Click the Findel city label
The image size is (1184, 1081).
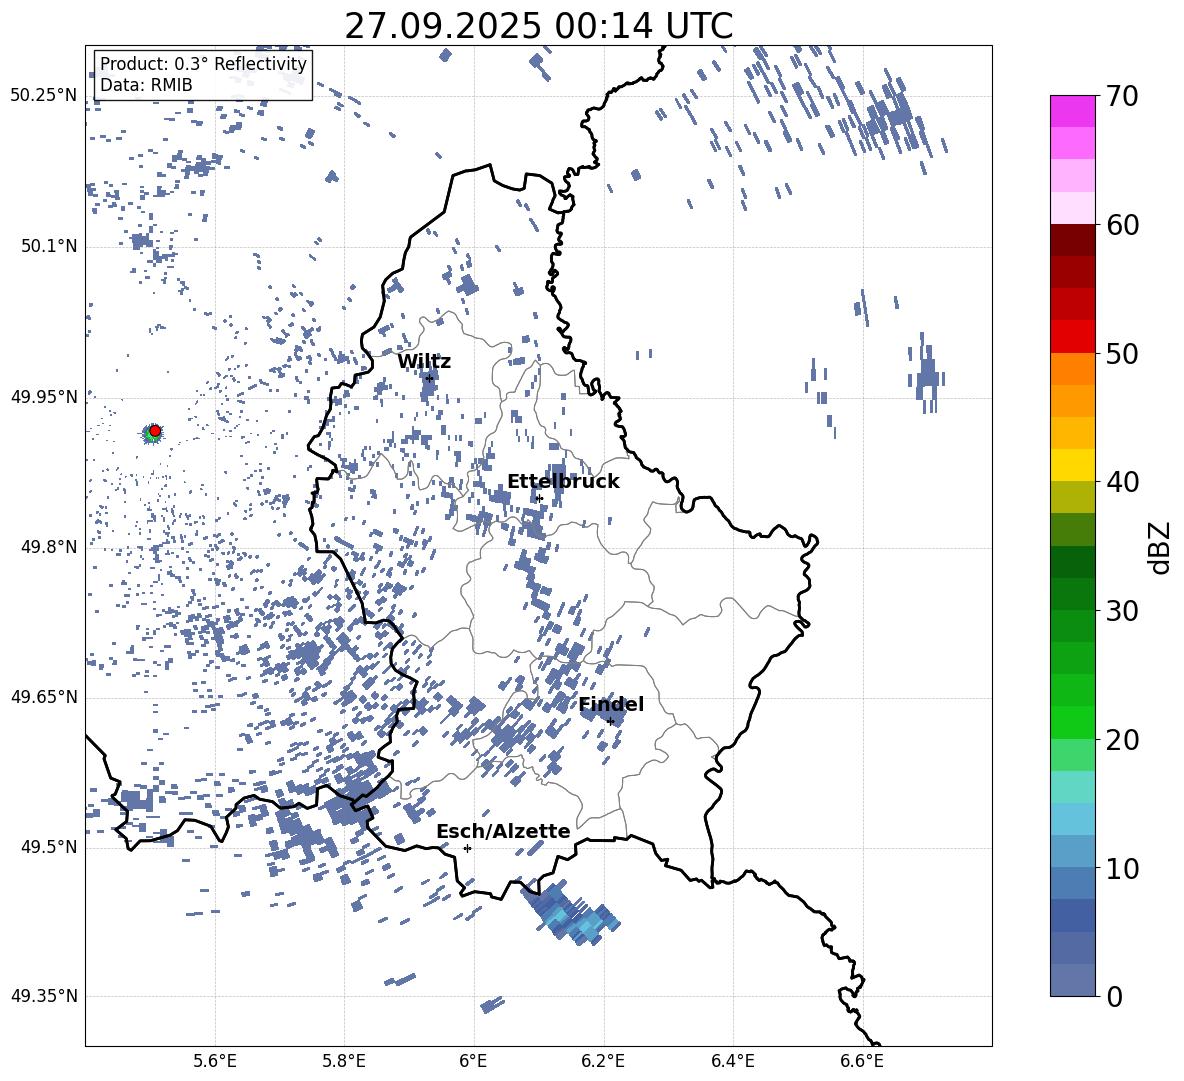click(611, 704)
